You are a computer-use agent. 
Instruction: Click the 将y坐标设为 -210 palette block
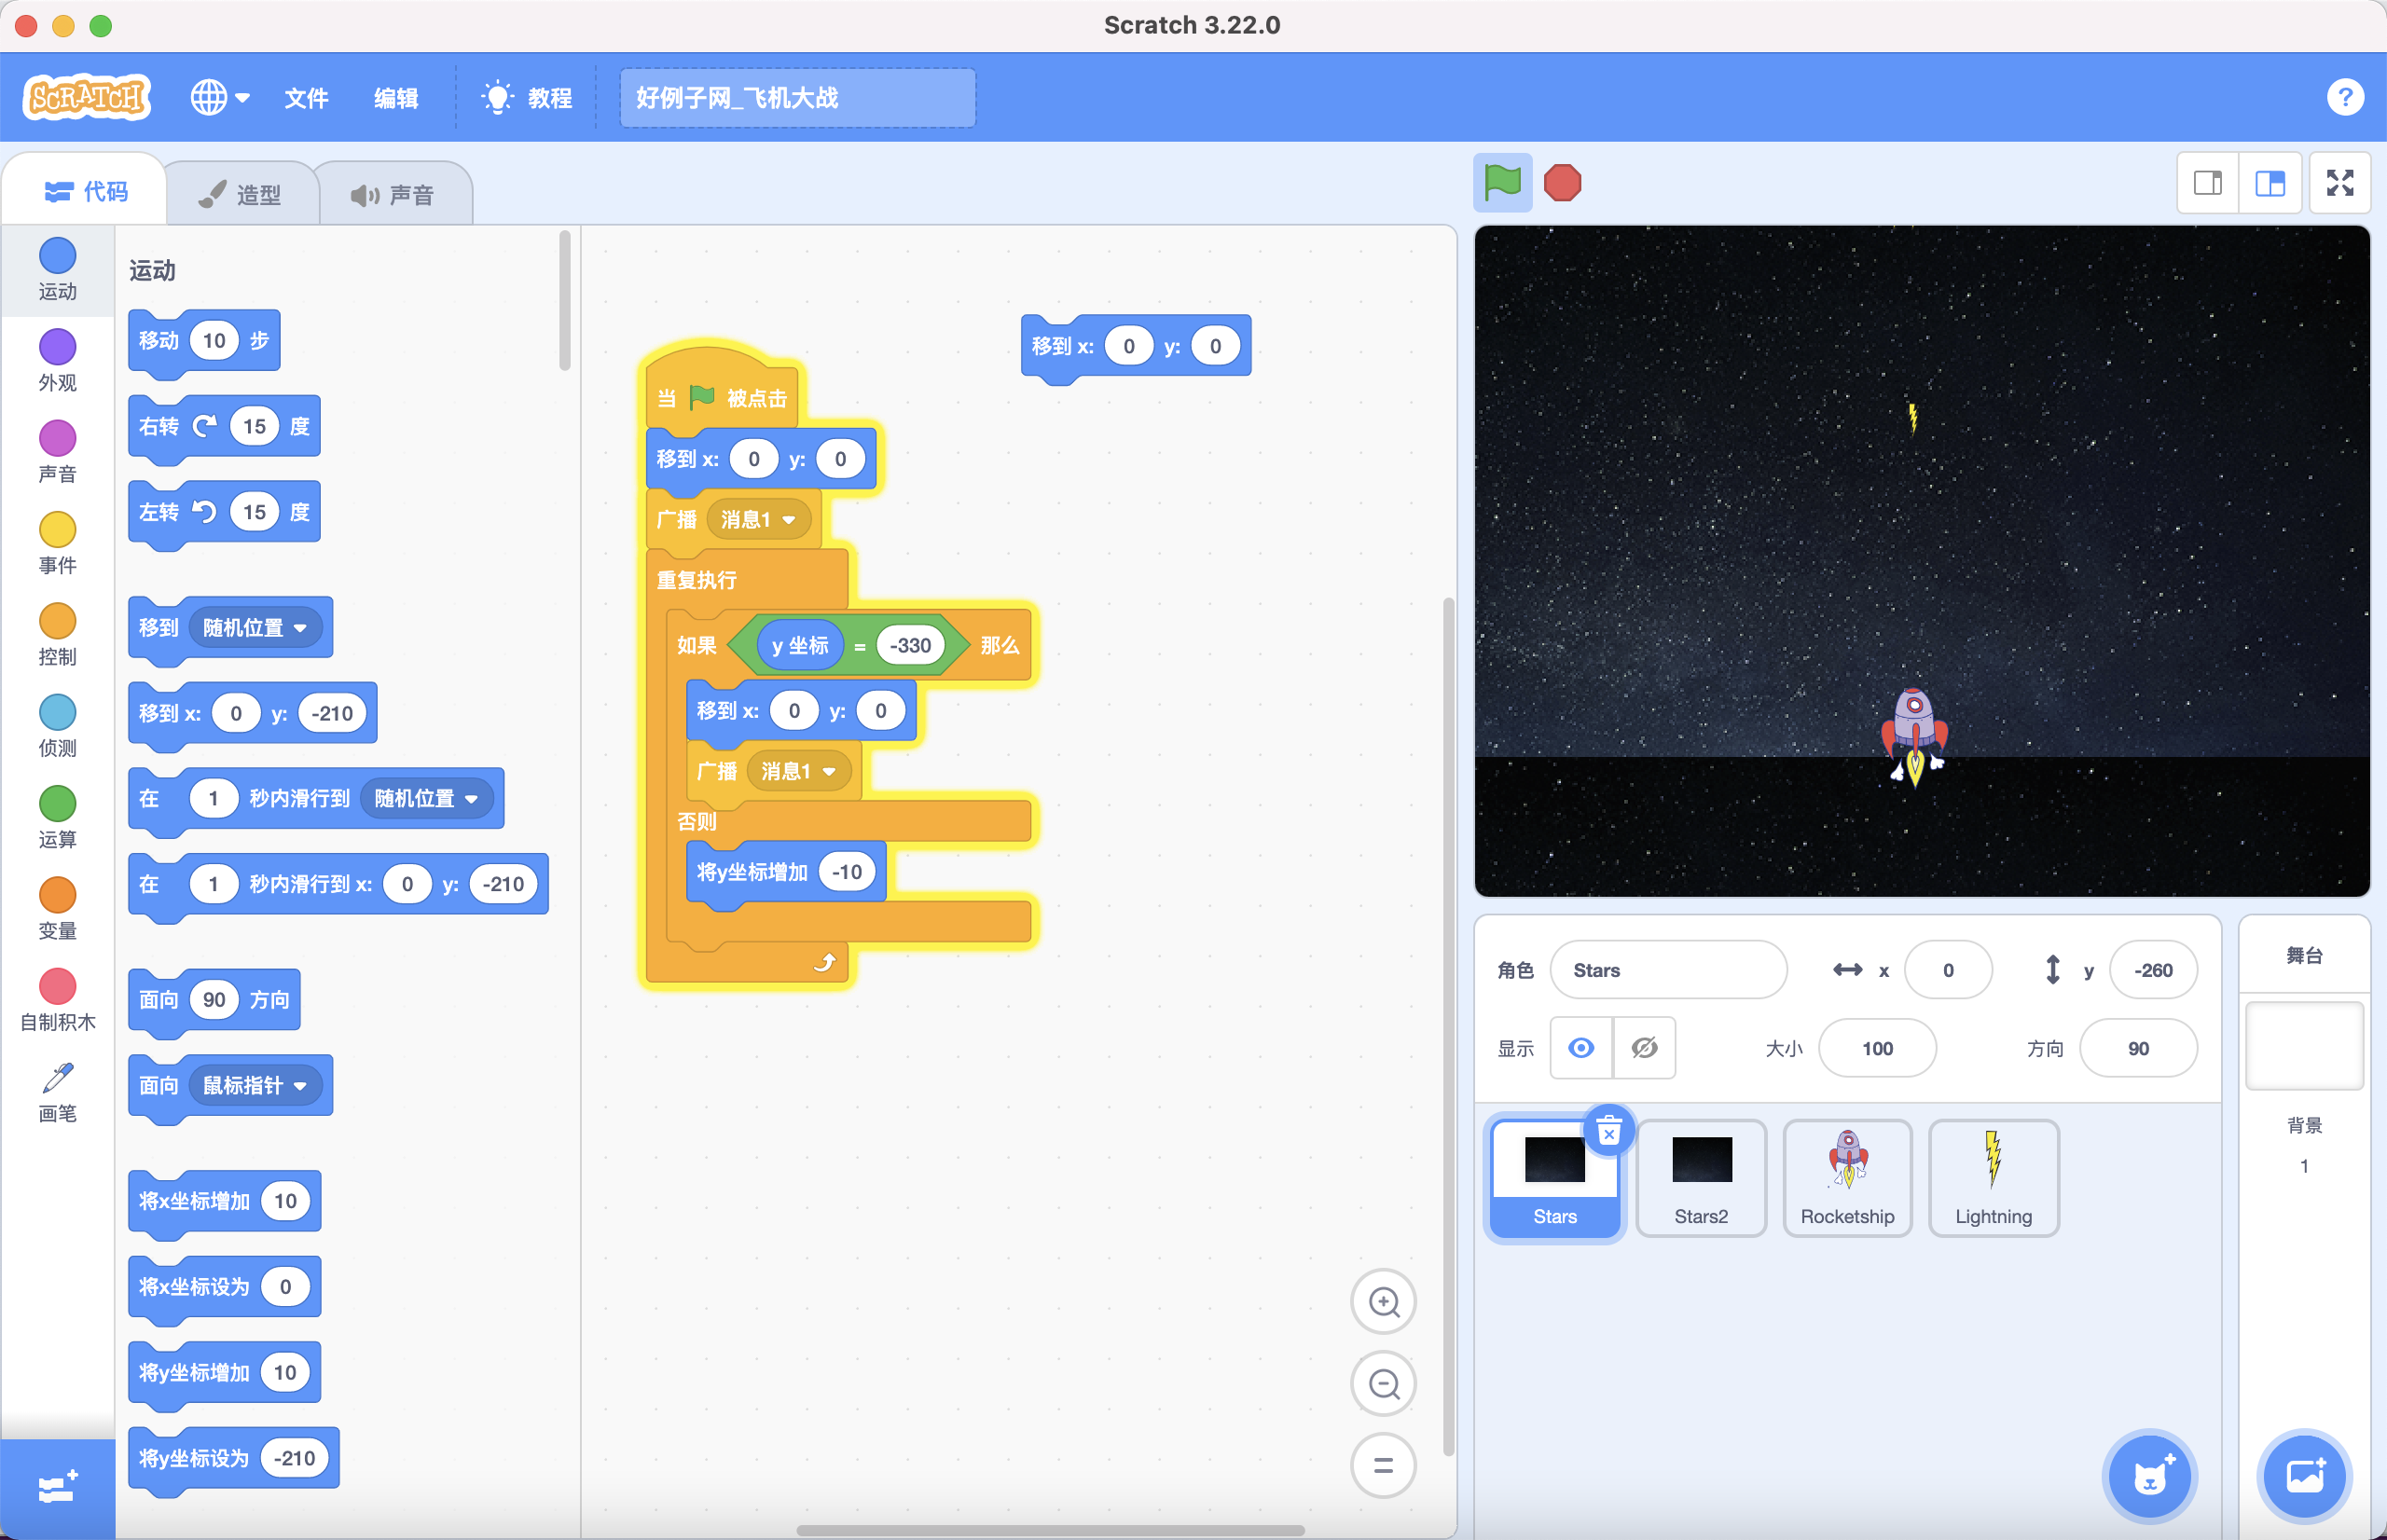click(x=233, y=1458)
